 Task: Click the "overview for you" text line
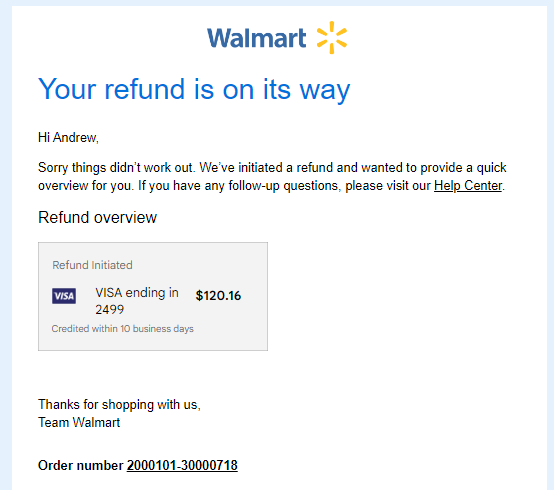pyautogui.click(x=85, y=186)
